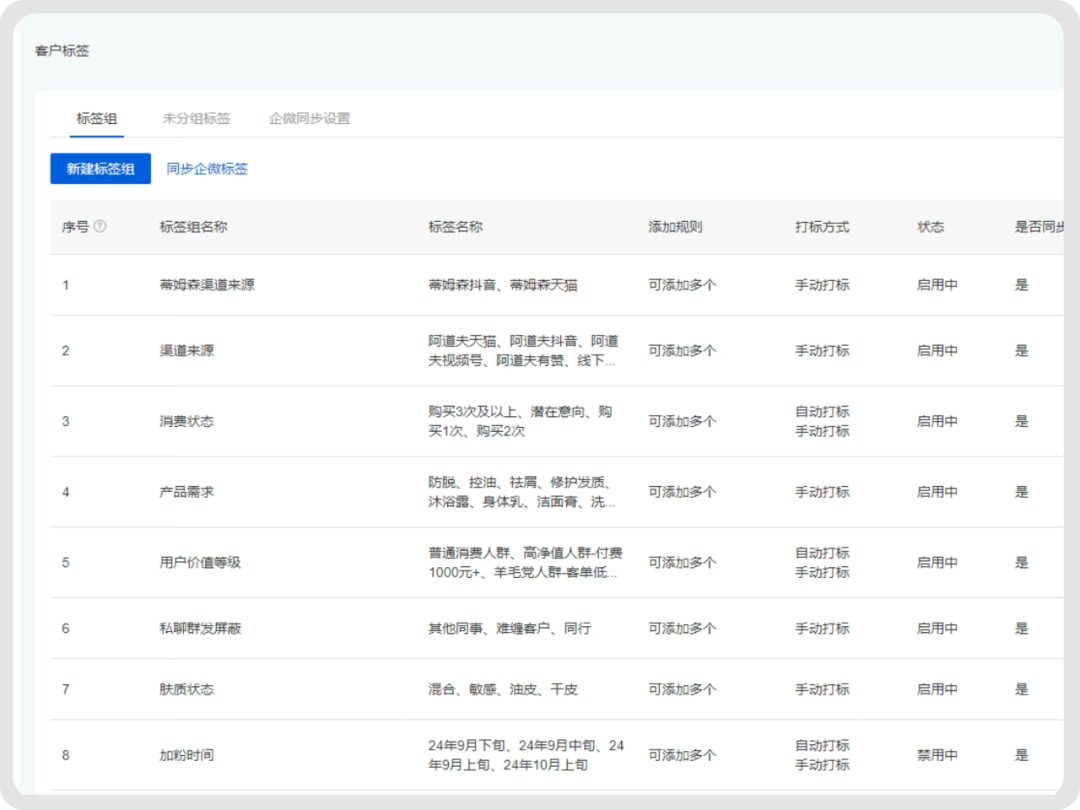Click the 禁用中 status of 加粉时间

[x=937, y=755]
